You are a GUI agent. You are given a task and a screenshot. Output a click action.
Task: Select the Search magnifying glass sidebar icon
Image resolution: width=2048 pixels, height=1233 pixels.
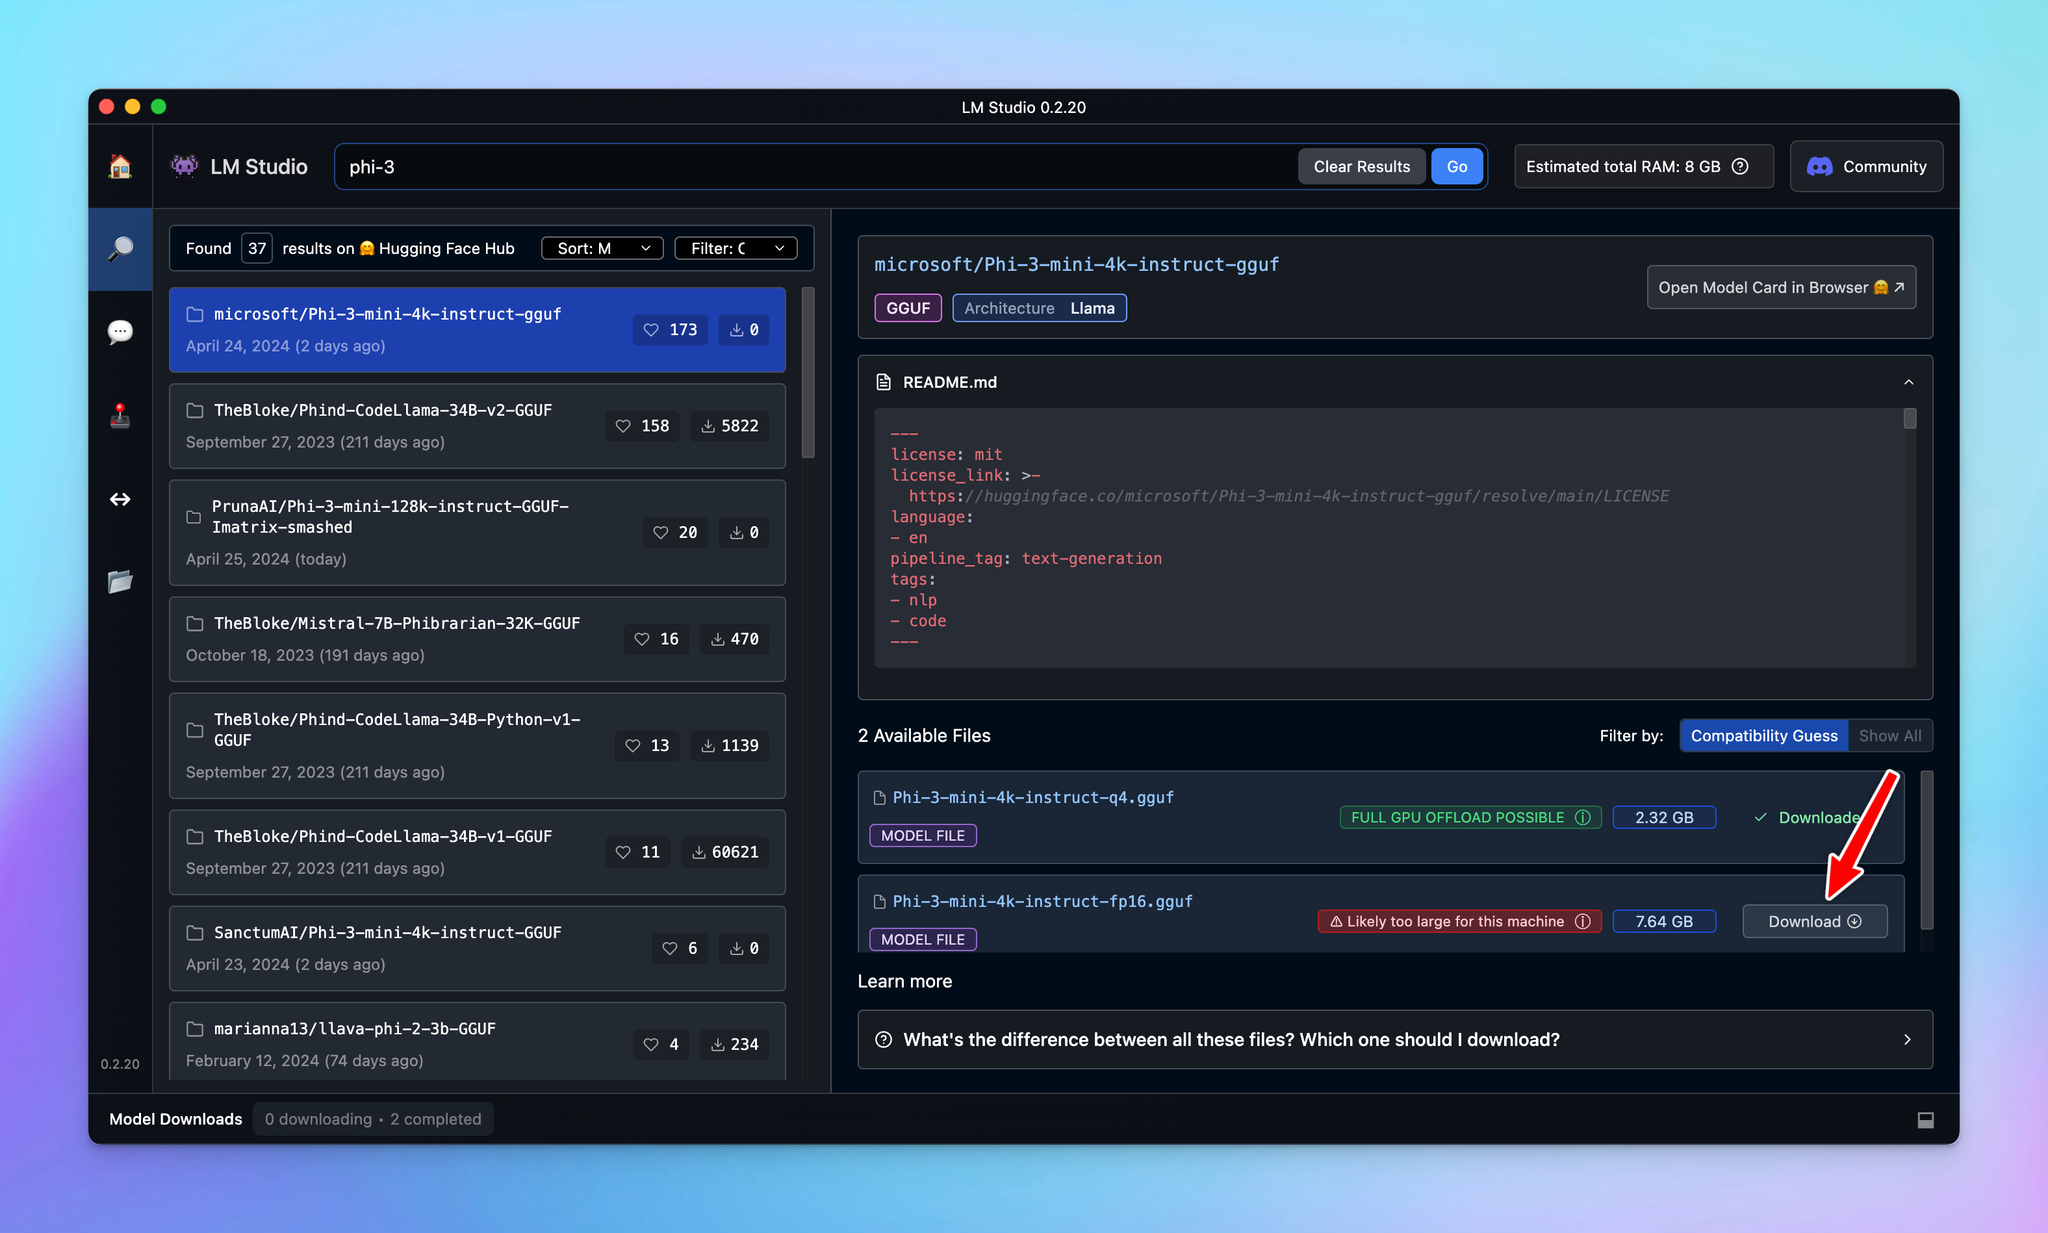point(120,249)
